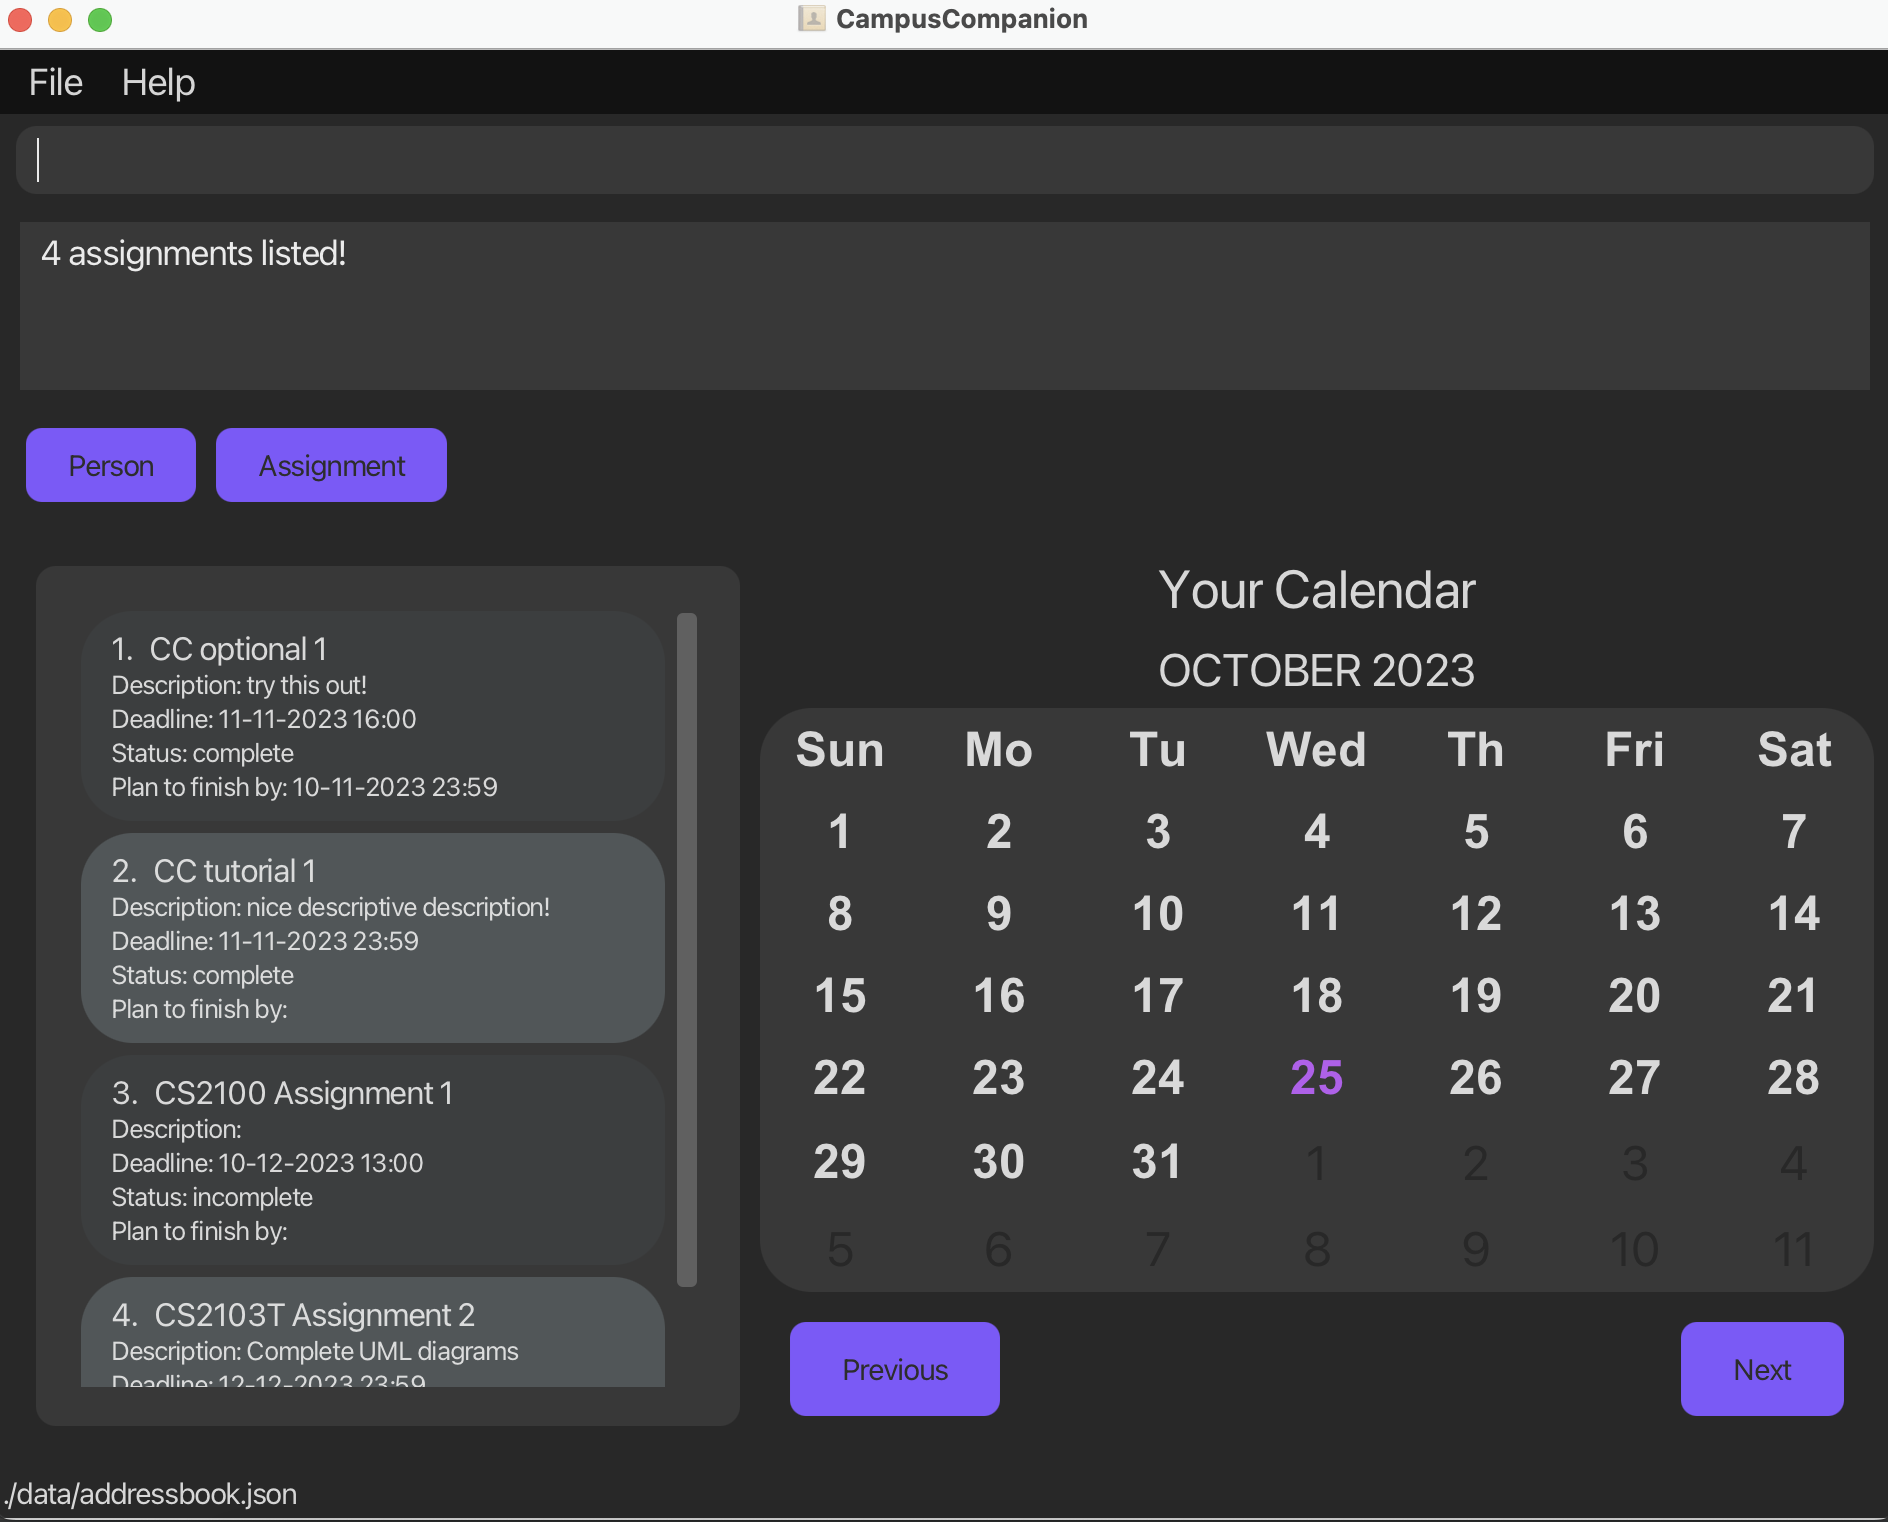Click the command input field
The height and width of the screenshot is (1522, 1888).
click(944, 160)
